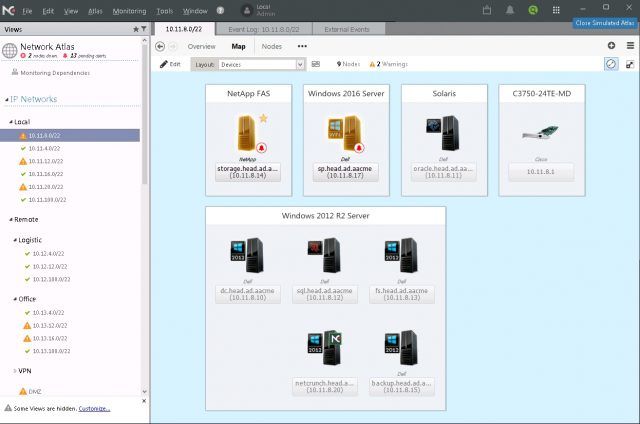
Task: Expand the VPN group
Action: [x=15, y=371]
